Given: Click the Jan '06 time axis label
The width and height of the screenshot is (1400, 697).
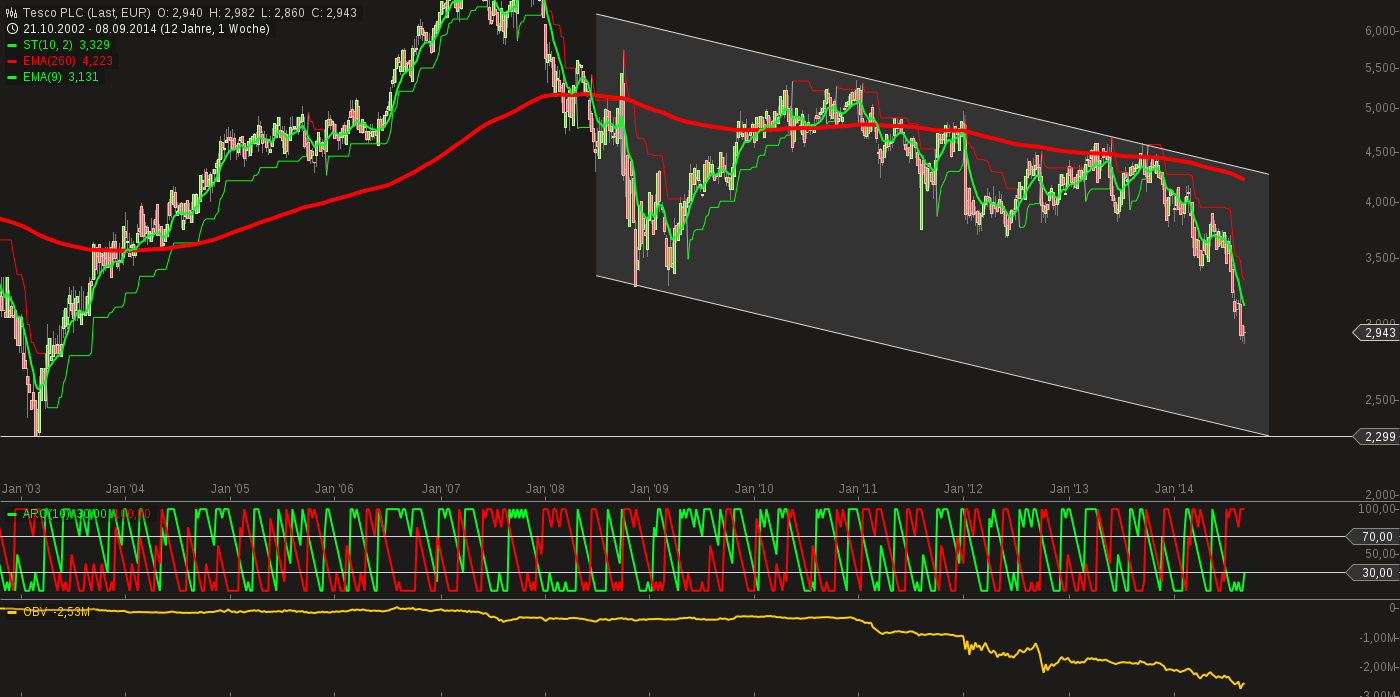Looking at the screenshot, I should [334, 489].
